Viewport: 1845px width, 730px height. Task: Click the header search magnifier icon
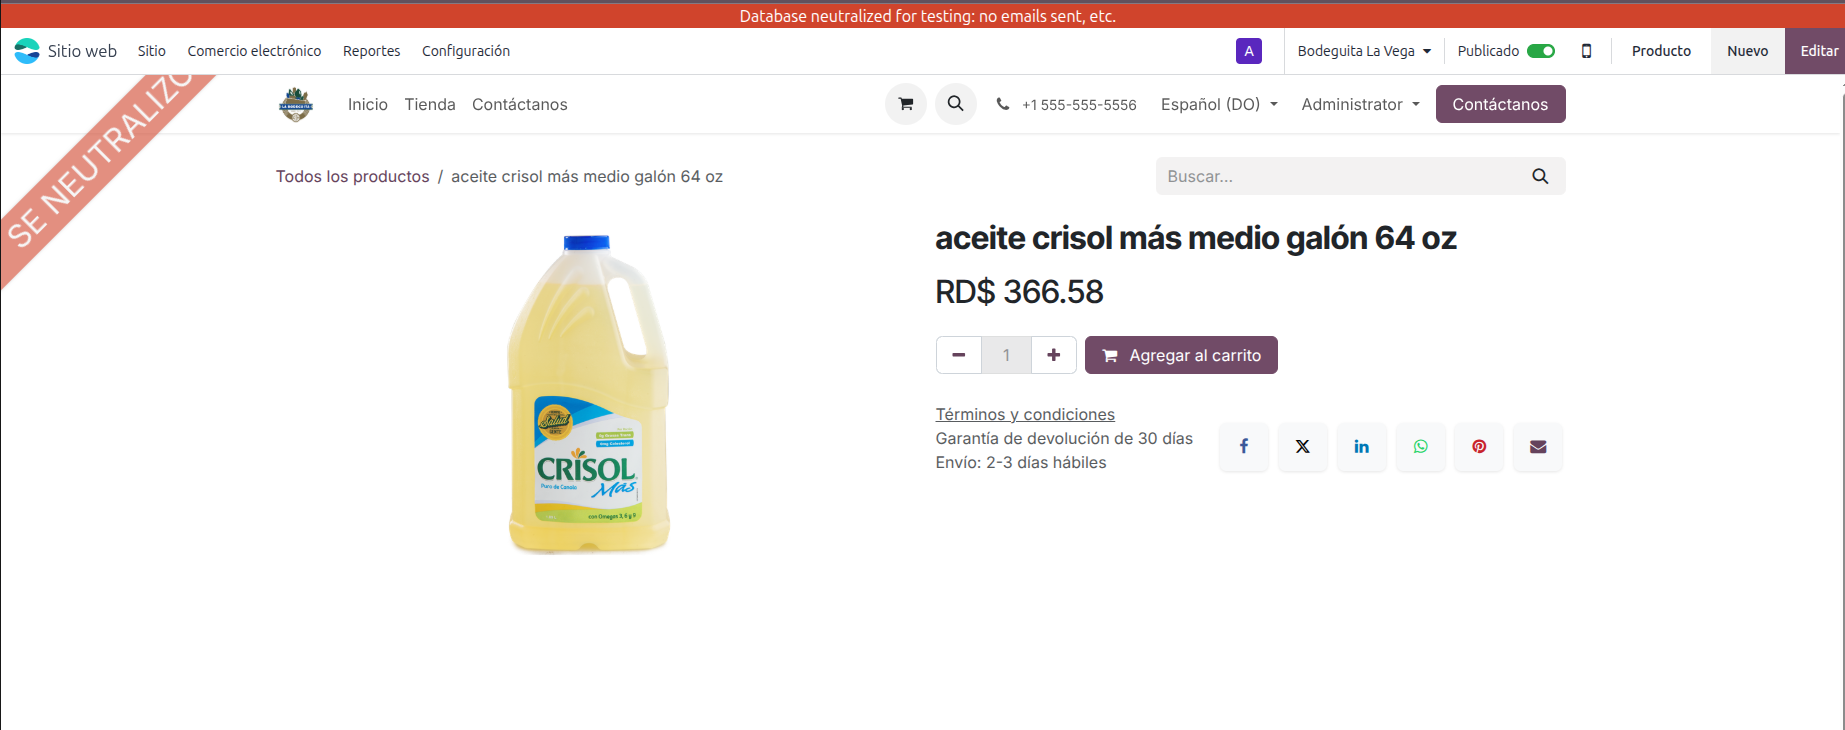pos(955,104)
